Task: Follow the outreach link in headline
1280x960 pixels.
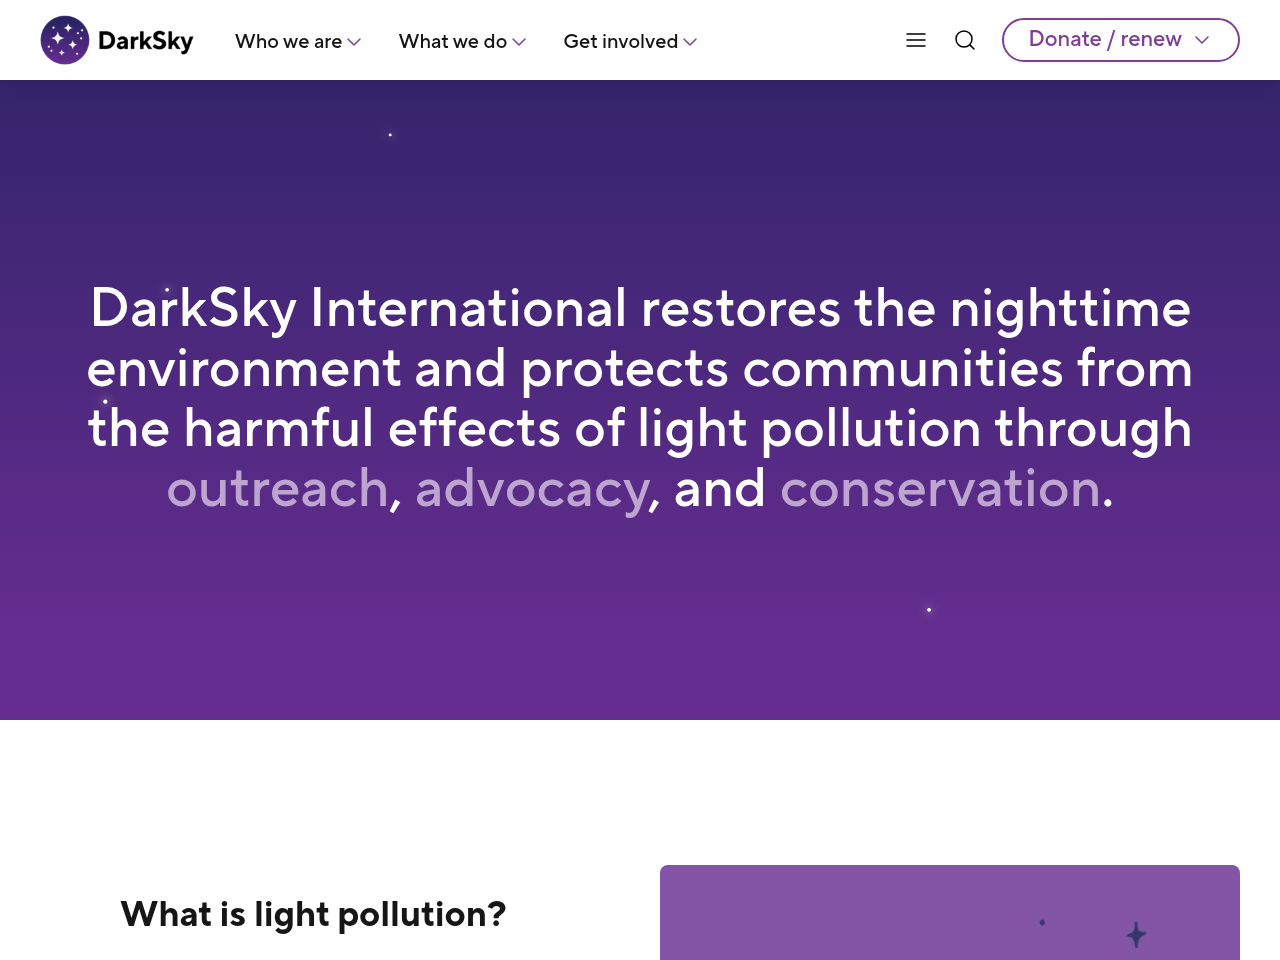Action: (x=277, y=489)
